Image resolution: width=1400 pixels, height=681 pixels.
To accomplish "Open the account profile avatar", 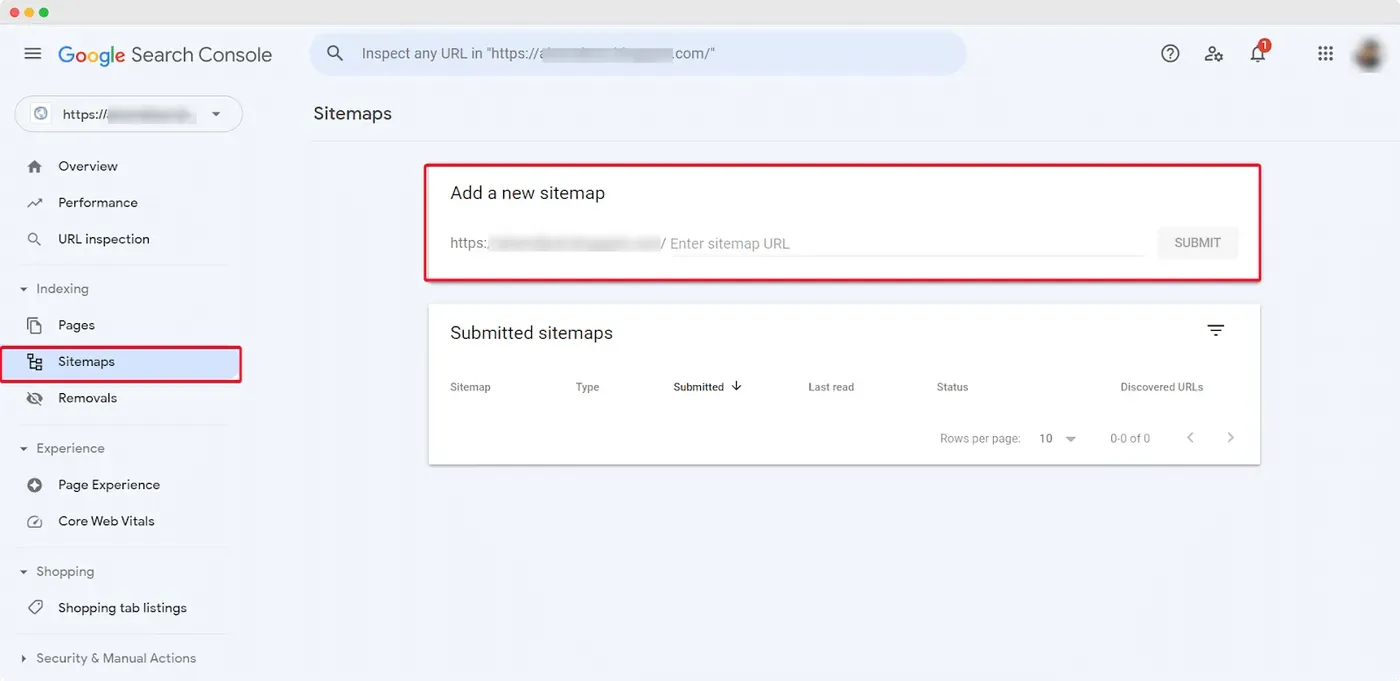I will (x=1369, y=54).
